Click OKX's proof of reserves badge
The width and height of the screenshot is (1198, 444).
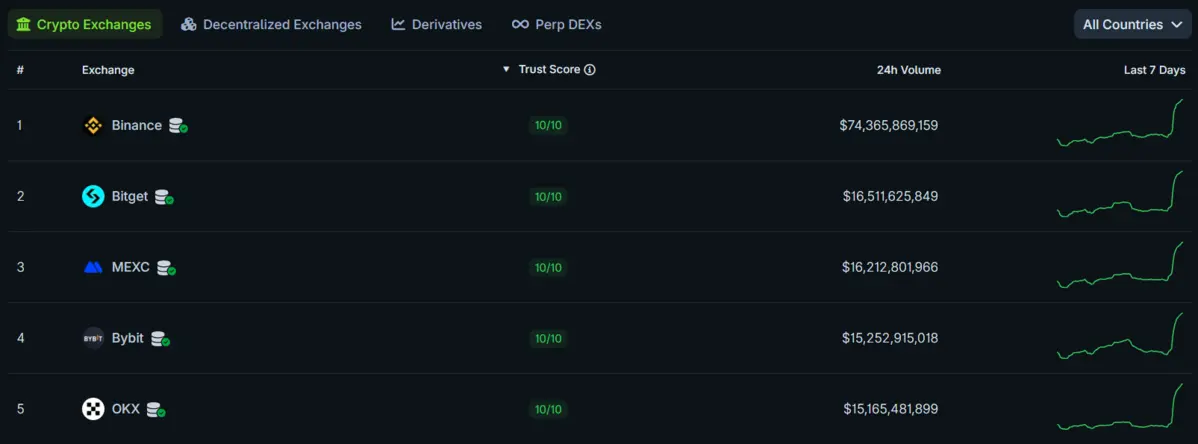pyautogui.click(x=156, y=409)
